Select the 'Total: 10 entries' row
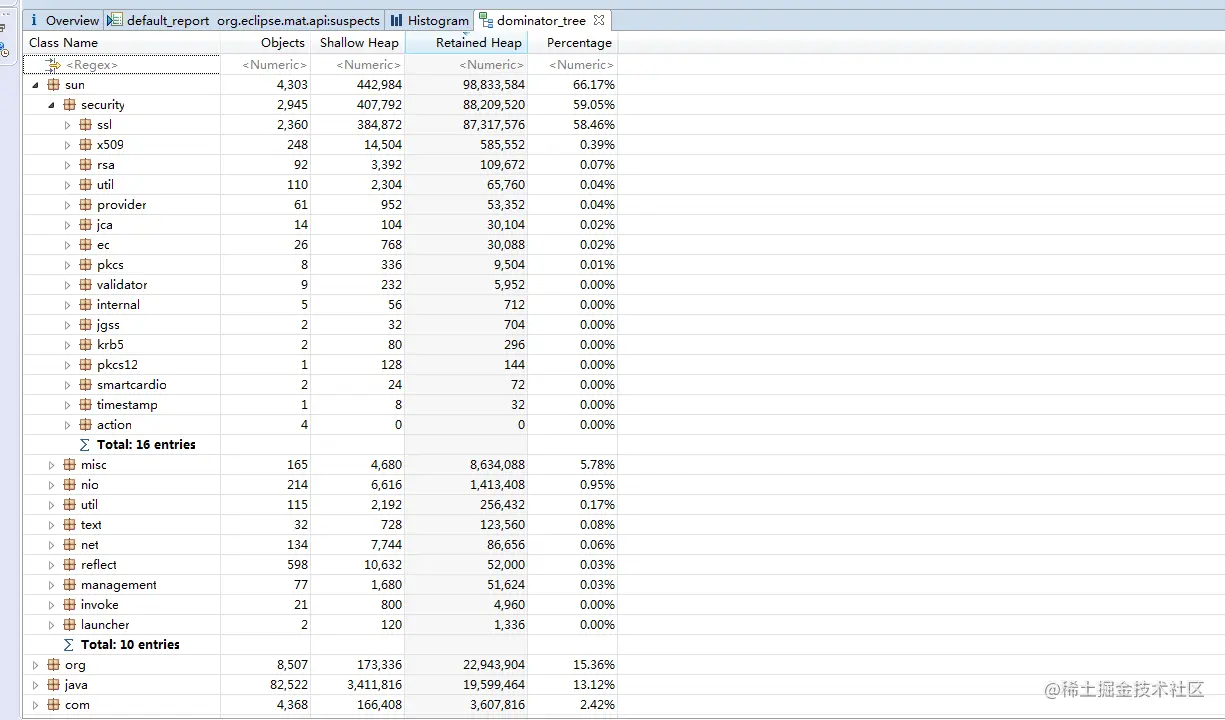 pyautogui.click(x=320, y=645)
